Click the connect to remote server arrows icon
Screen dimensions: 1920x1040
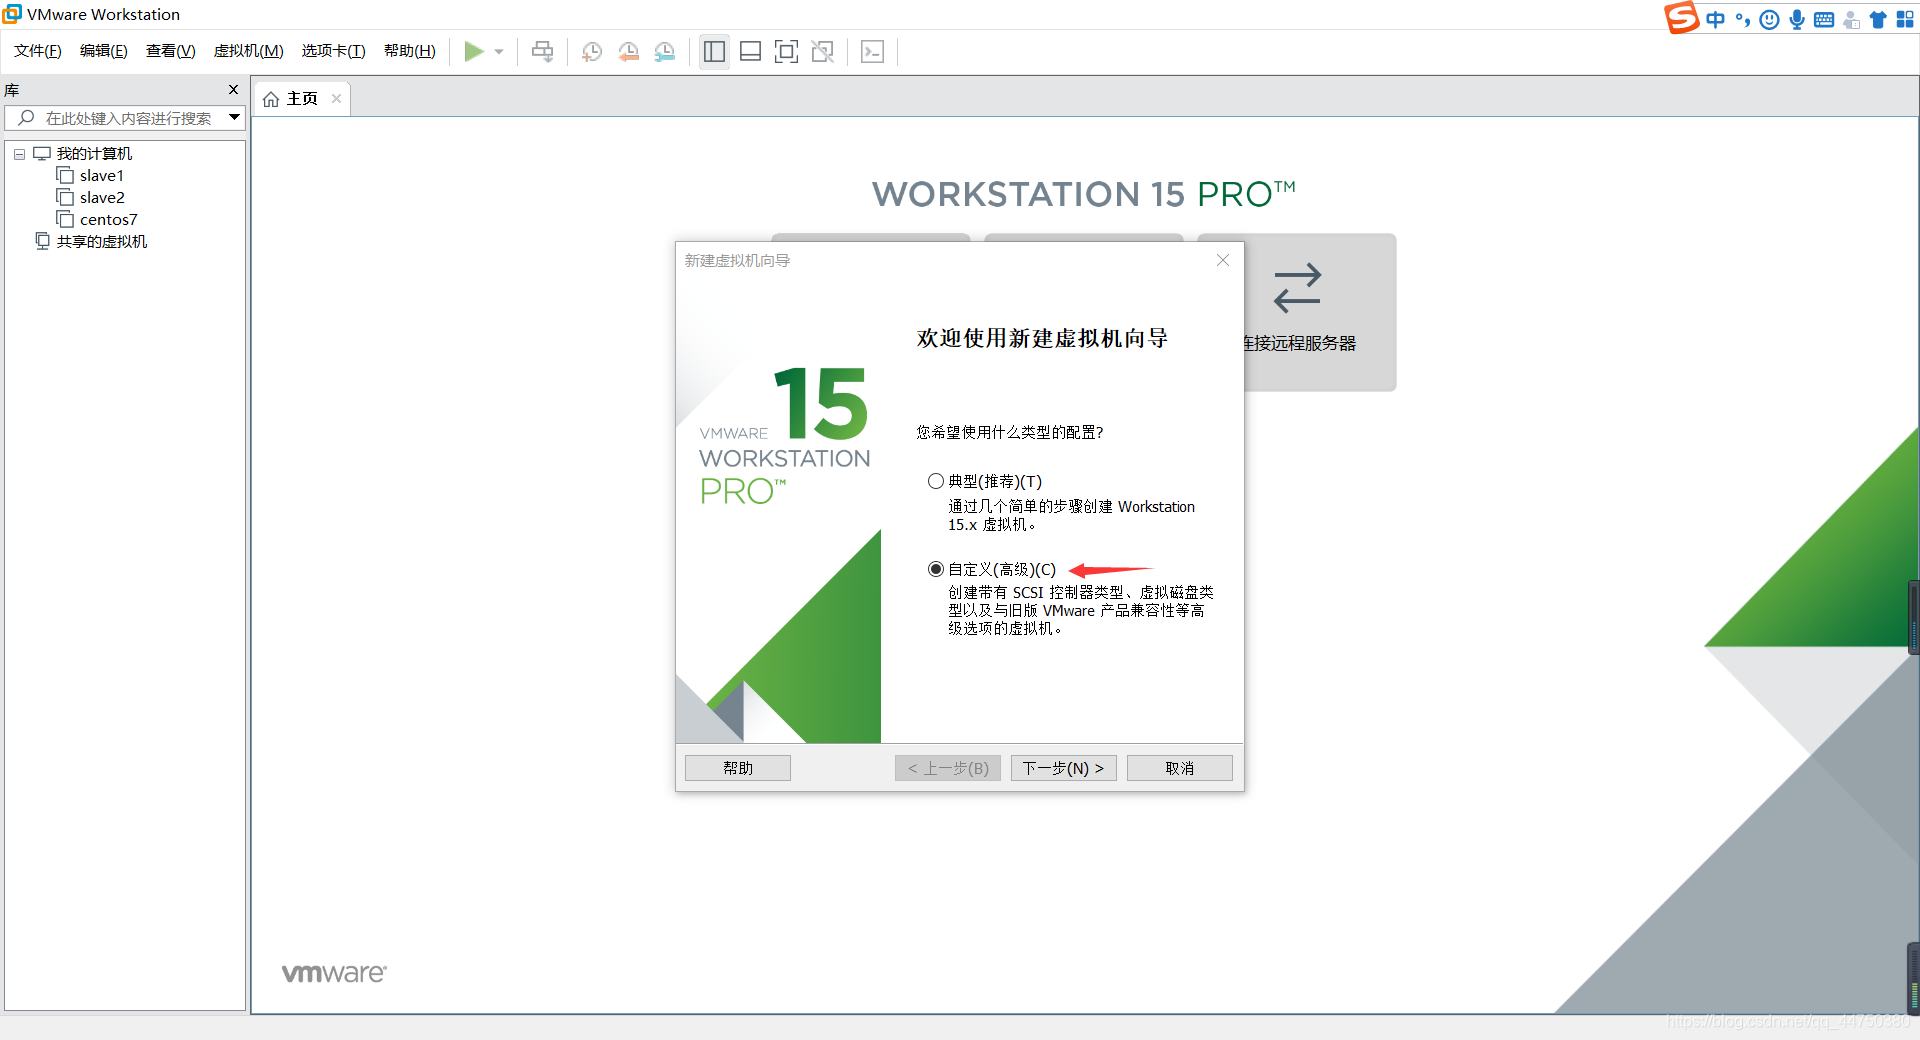click(1297, 288)
